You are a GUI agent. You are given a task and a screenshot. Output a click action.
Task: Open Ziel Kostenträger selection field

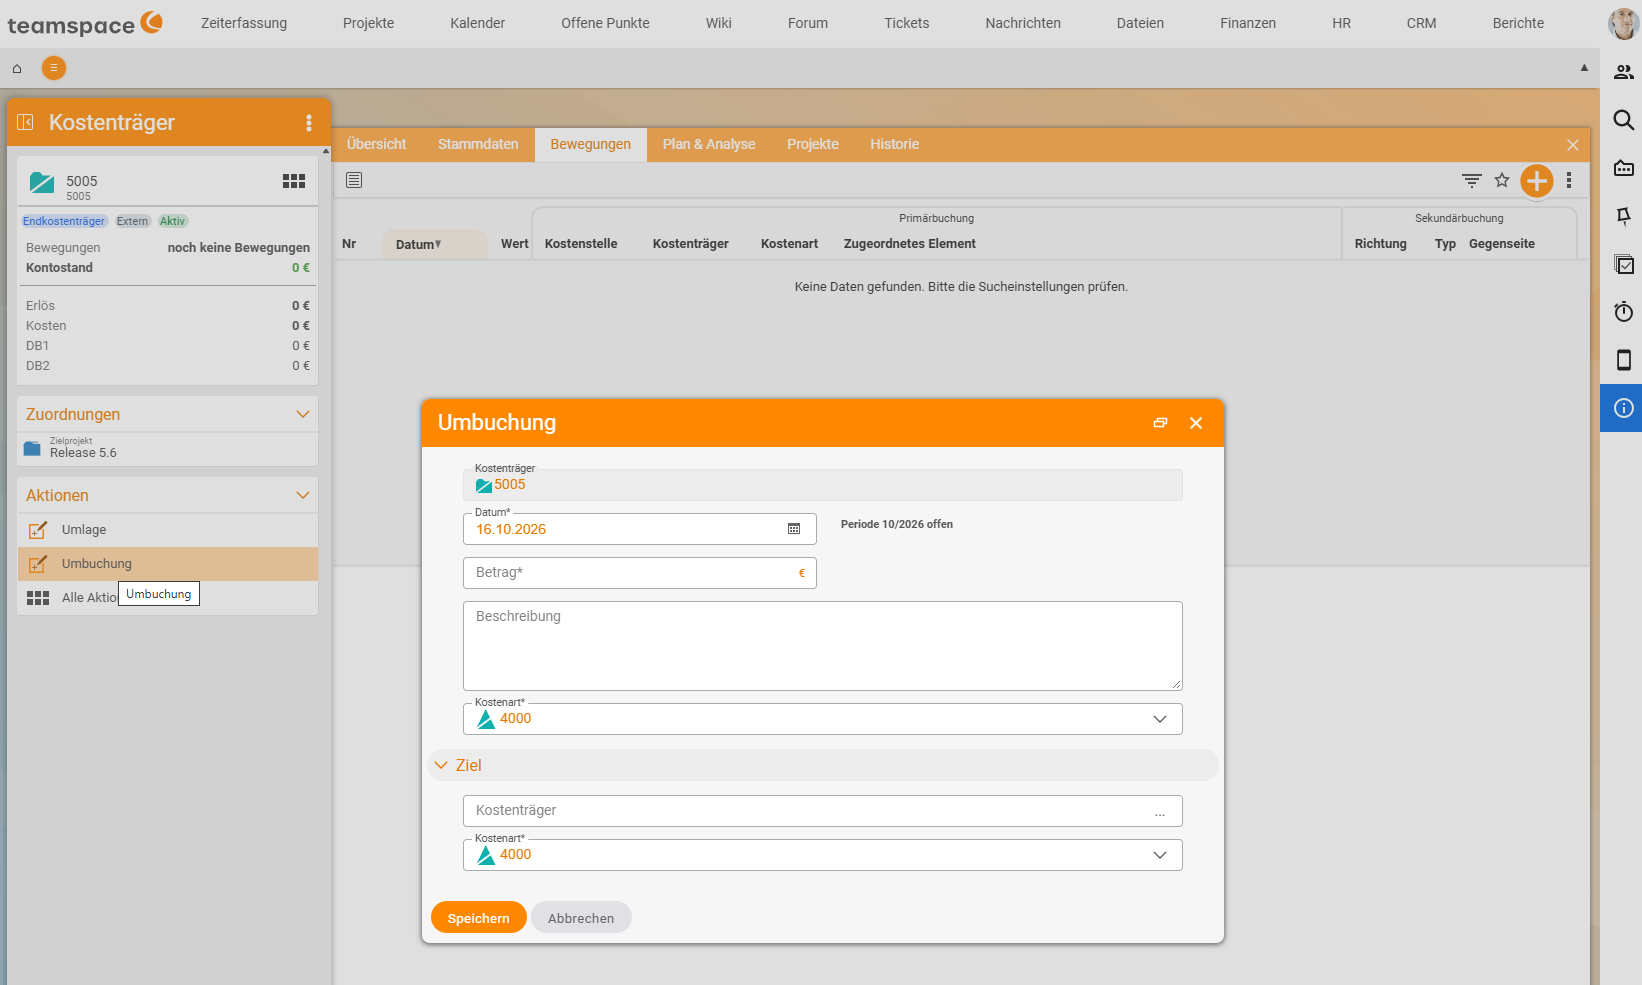[x=823, y=811]
